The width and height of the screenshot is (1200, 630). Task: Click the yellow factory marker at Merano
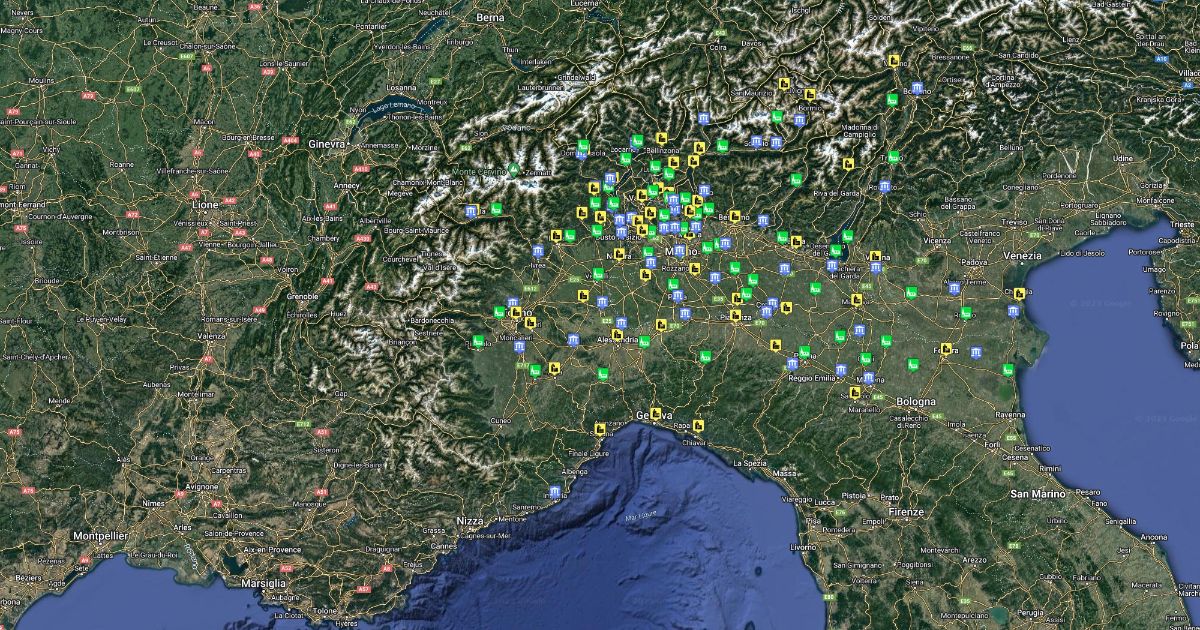coord(892,61)
